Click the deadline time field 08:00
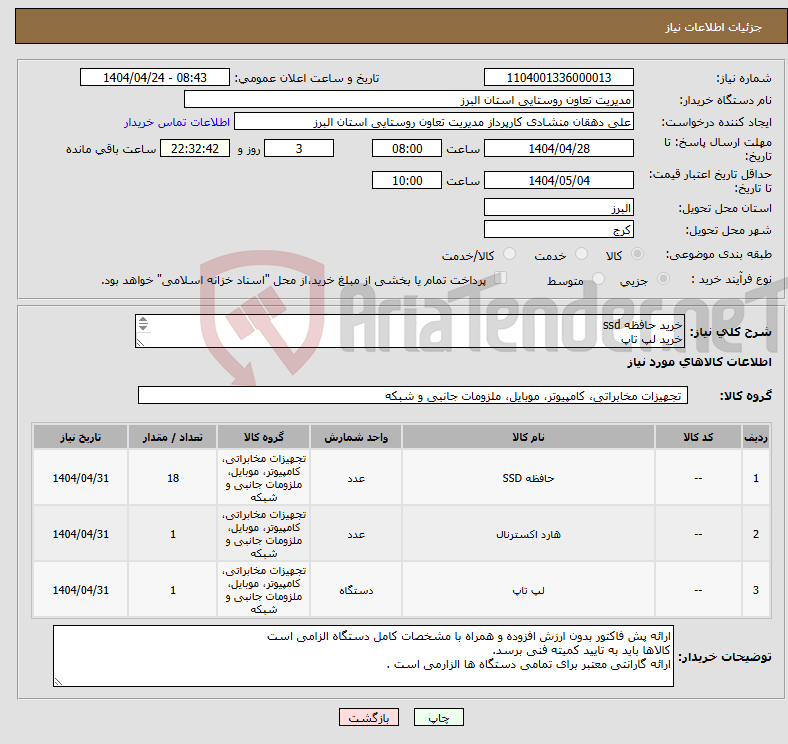Viewport: 788px width, 744px height. pos(407,148)
